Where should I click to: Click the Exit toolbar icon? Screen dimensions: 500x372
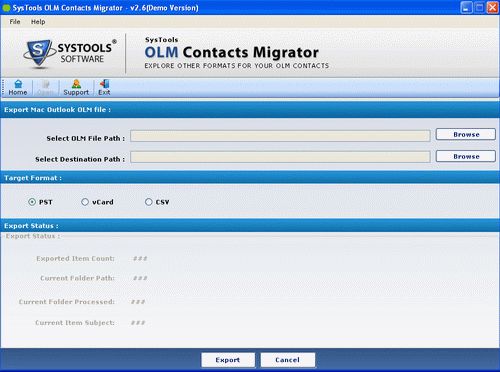coord(104,88)
